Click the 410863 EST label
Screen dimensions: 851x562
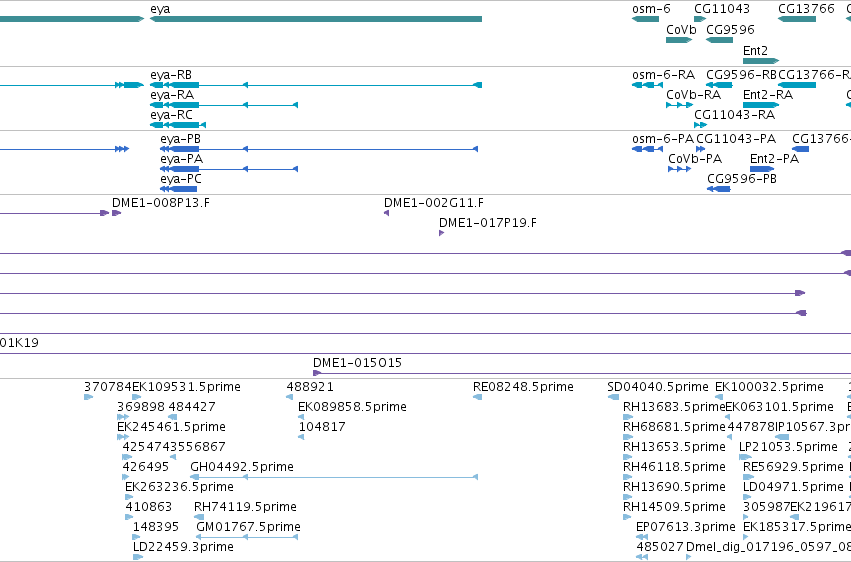tap(149, 507)
